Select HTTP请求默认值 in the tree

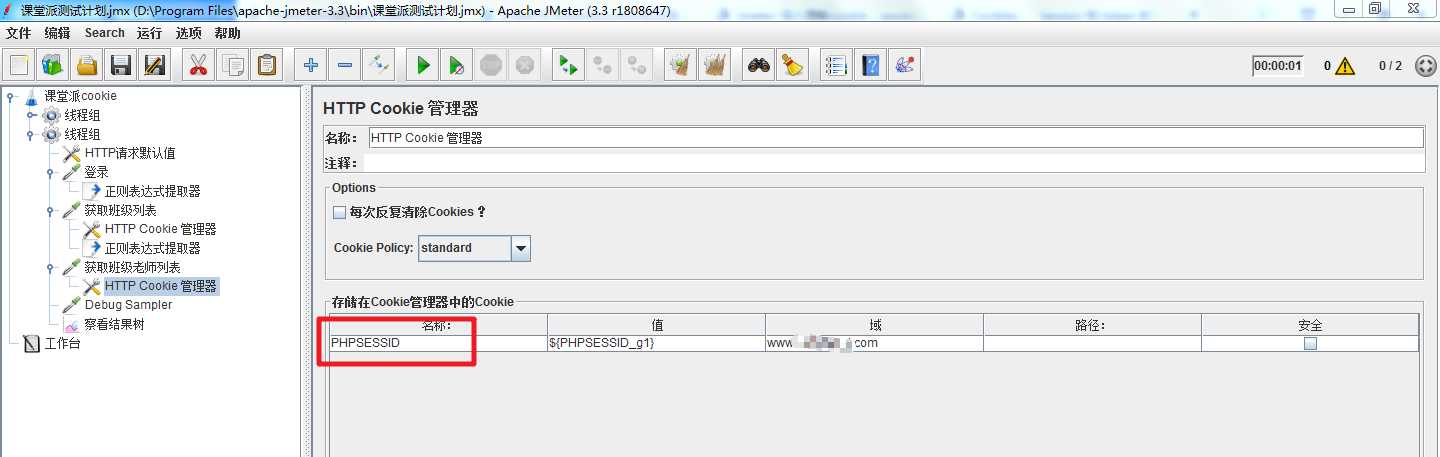pyautogui.click(x=130, y=153)
